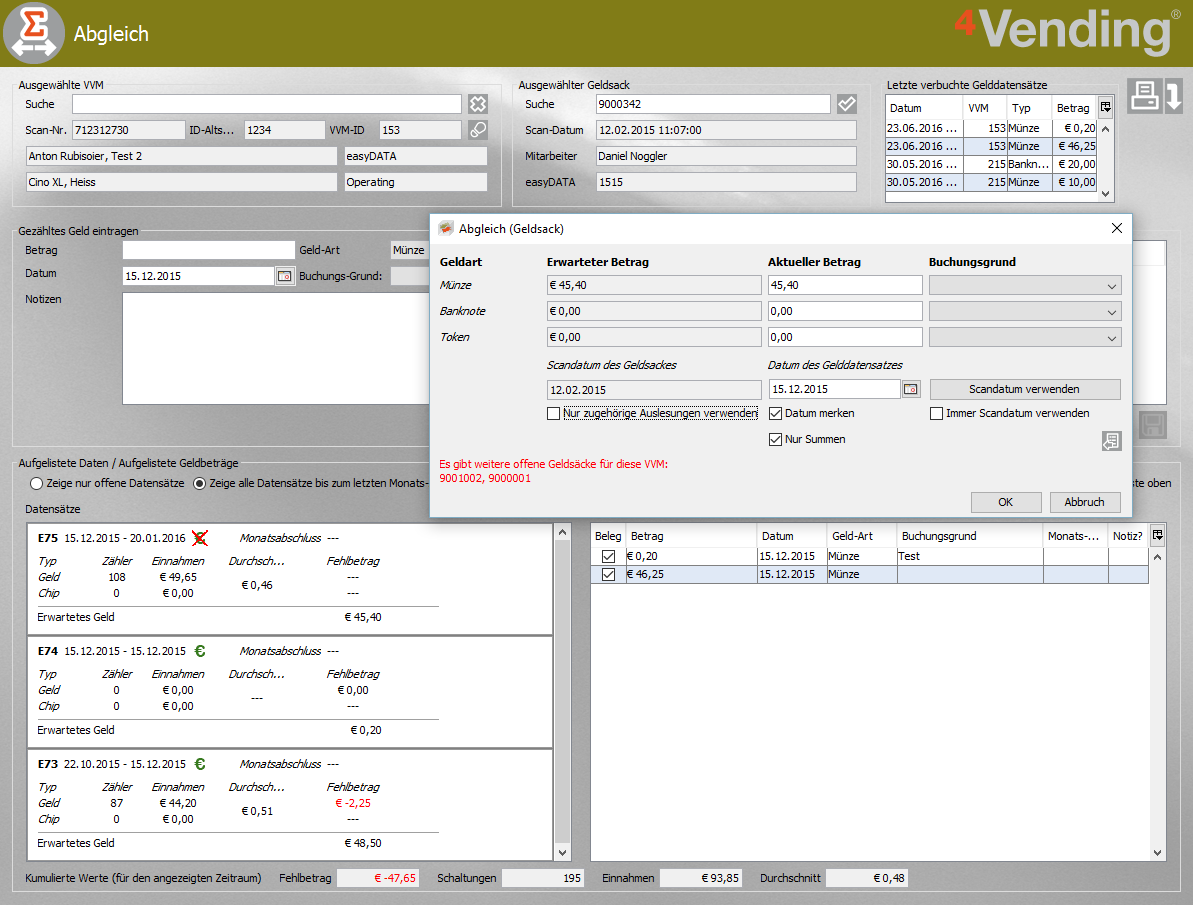Click the Abgleich sigma logo icon
This screenshot has width=1193, height=905.
33,33
